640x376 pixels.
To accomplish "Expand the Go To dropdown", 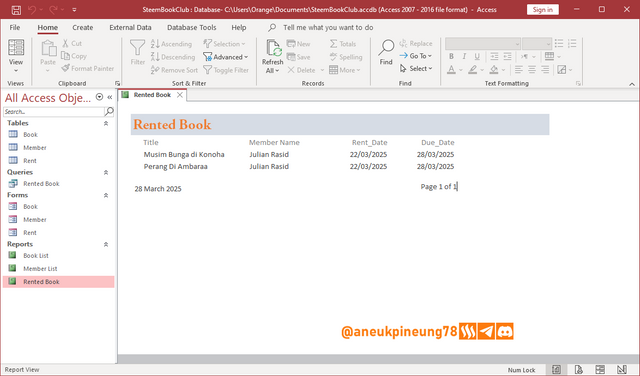I will 416,56.
